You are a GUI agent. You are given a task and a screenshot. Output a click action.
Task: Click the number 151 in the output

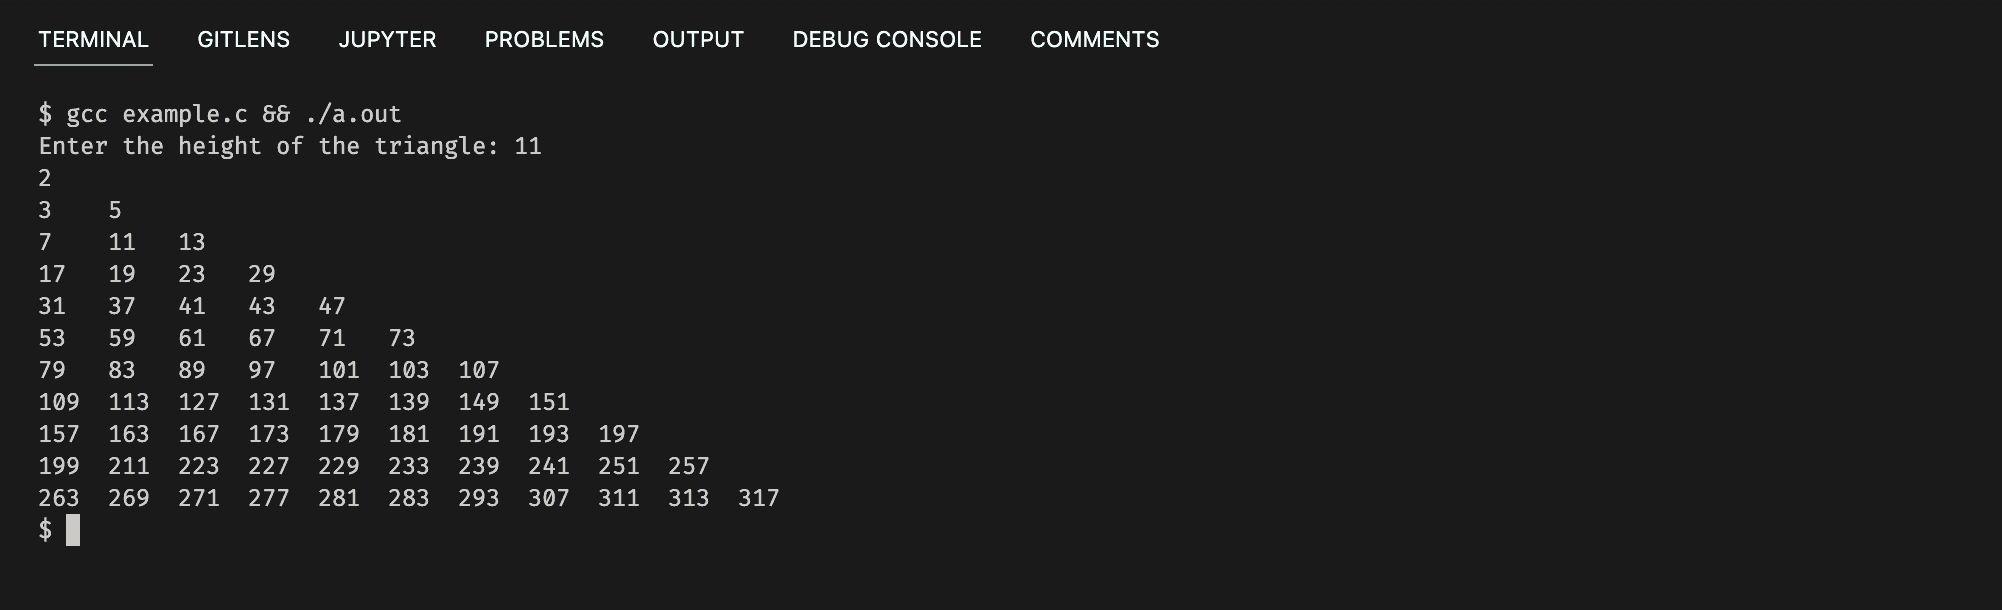point(549,402)
